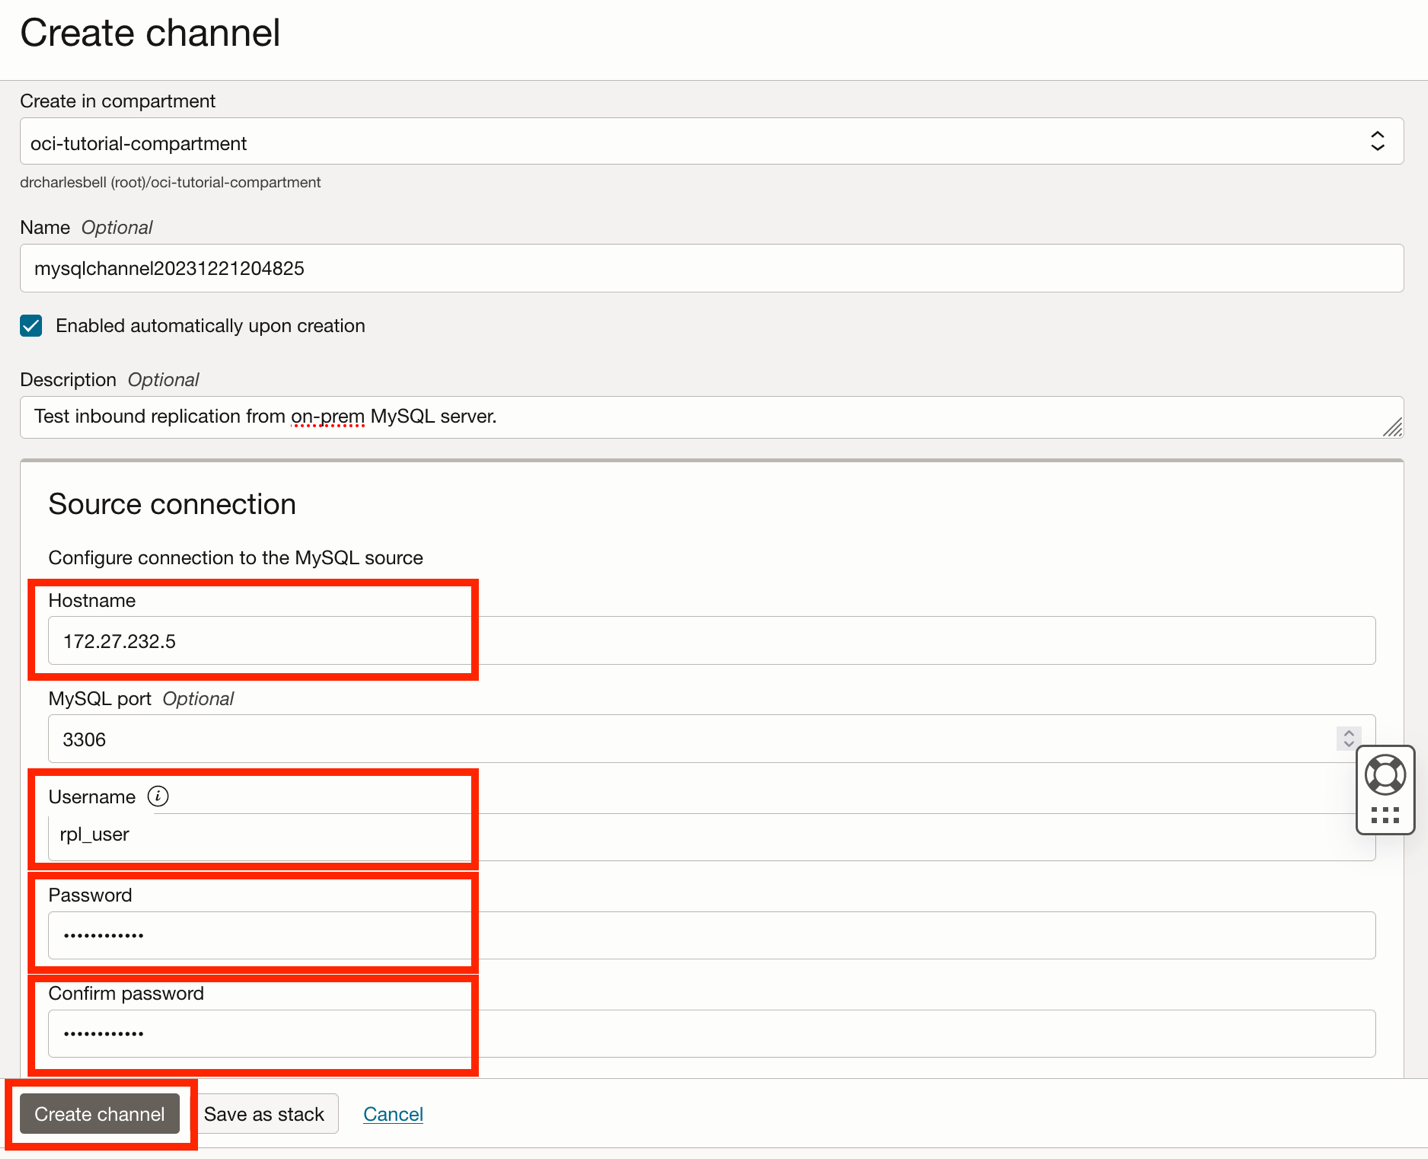Image resolution: width=1428 pixels, height=1159 pixels.
Task: Click the compartment path text drcharlesbell (root)/oci-tutorial-compartment
Action: tap(170, 182)
